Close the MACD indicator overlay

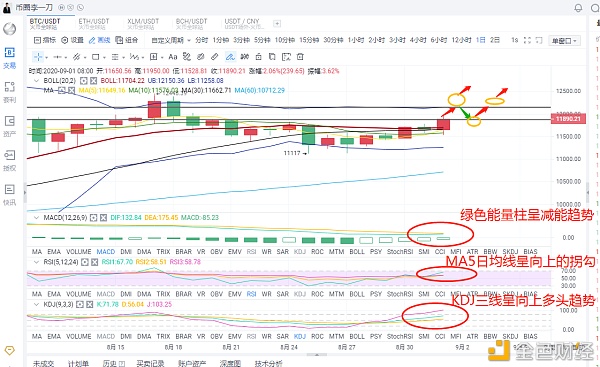coord(103,218)
